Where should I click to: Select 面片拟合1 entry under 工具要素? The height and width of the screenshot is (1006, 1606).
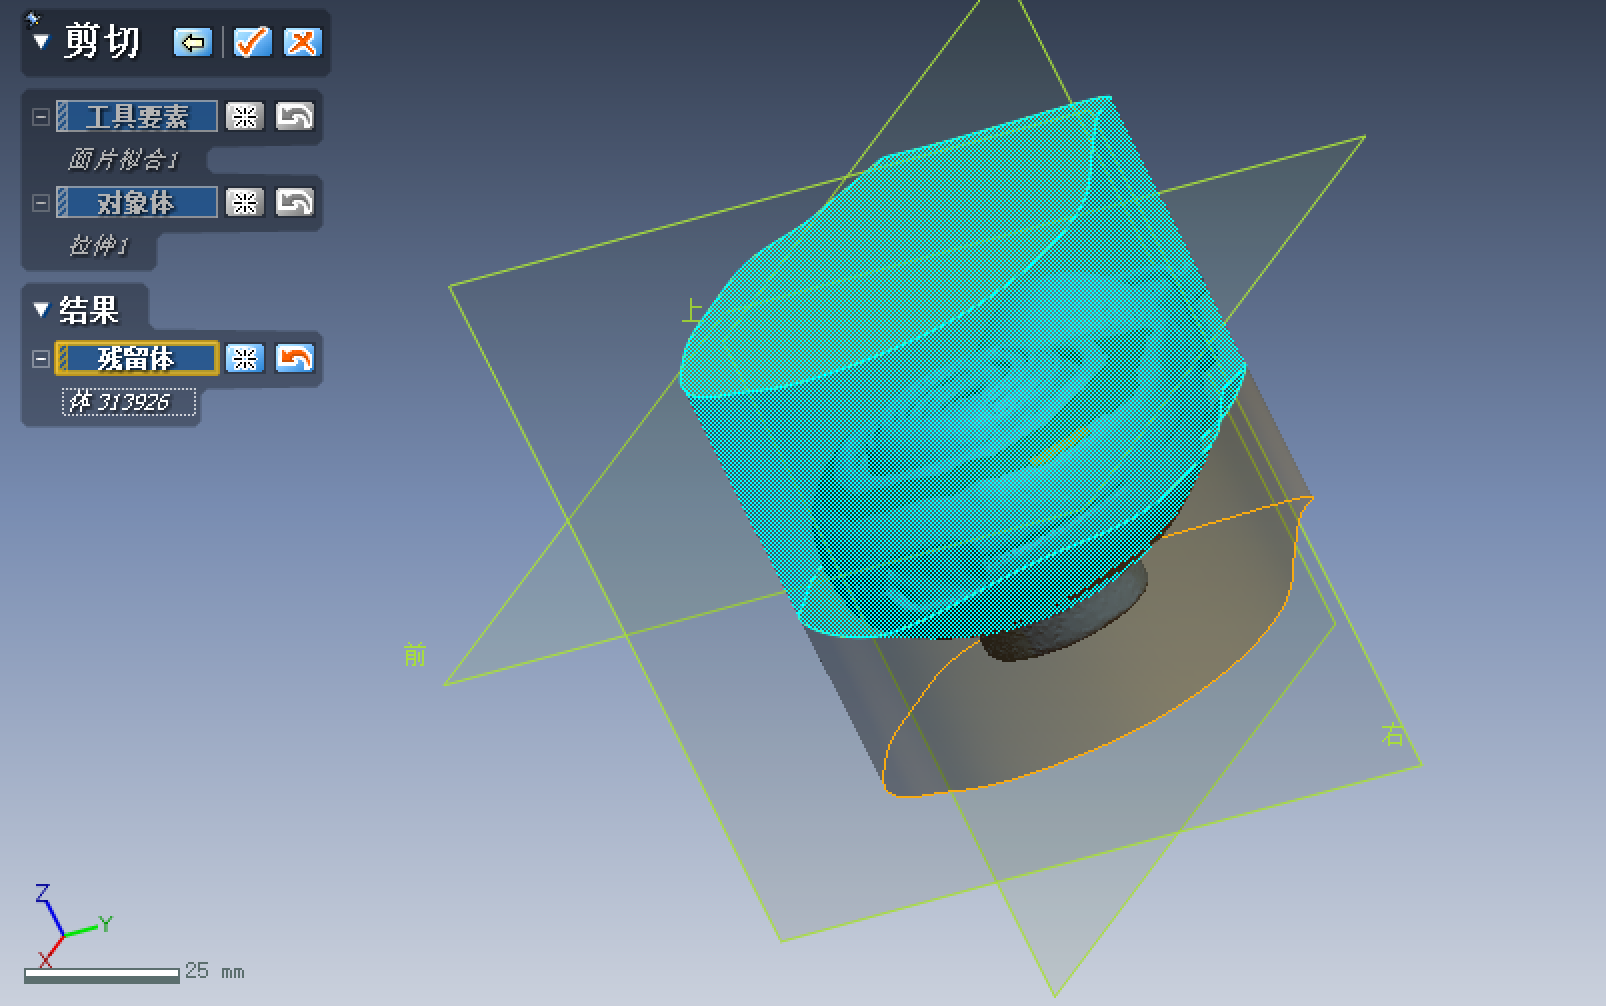coord(123,159)
